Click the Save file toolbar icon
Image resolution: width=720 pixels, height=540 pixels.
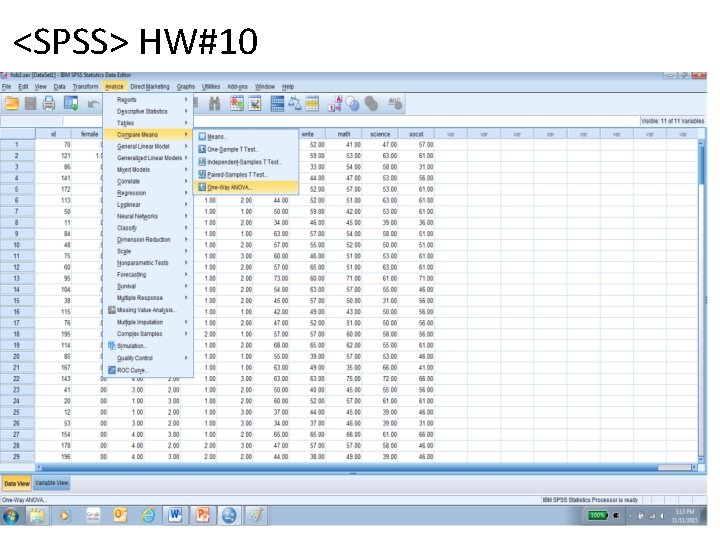tap(30, 104)
